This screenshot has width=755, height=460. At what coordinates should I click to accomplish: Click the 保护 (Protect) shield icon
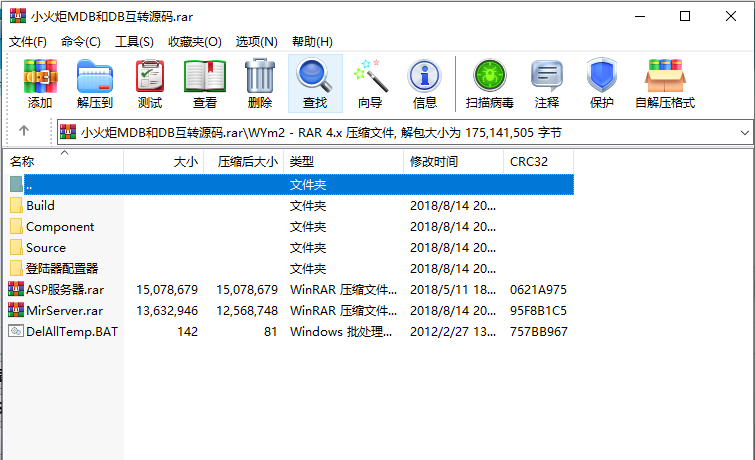601,76
